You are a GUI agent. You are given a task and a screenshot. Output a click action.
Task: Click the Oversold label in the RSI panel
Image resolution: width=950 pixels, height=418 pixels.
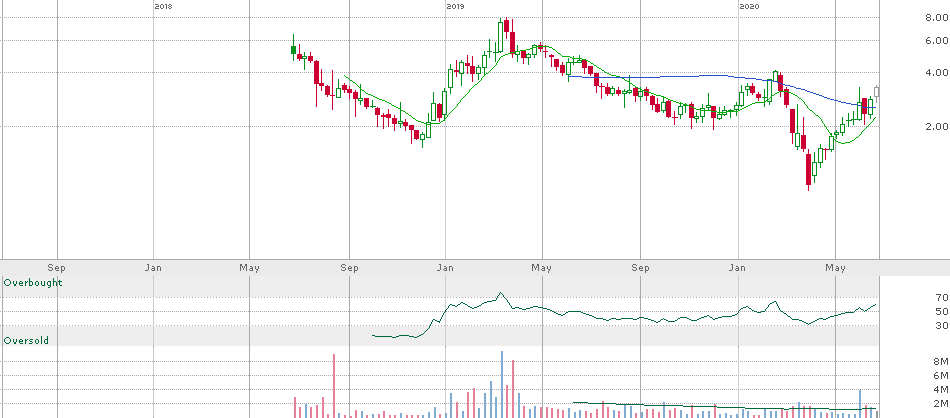[x=26, y=340]
